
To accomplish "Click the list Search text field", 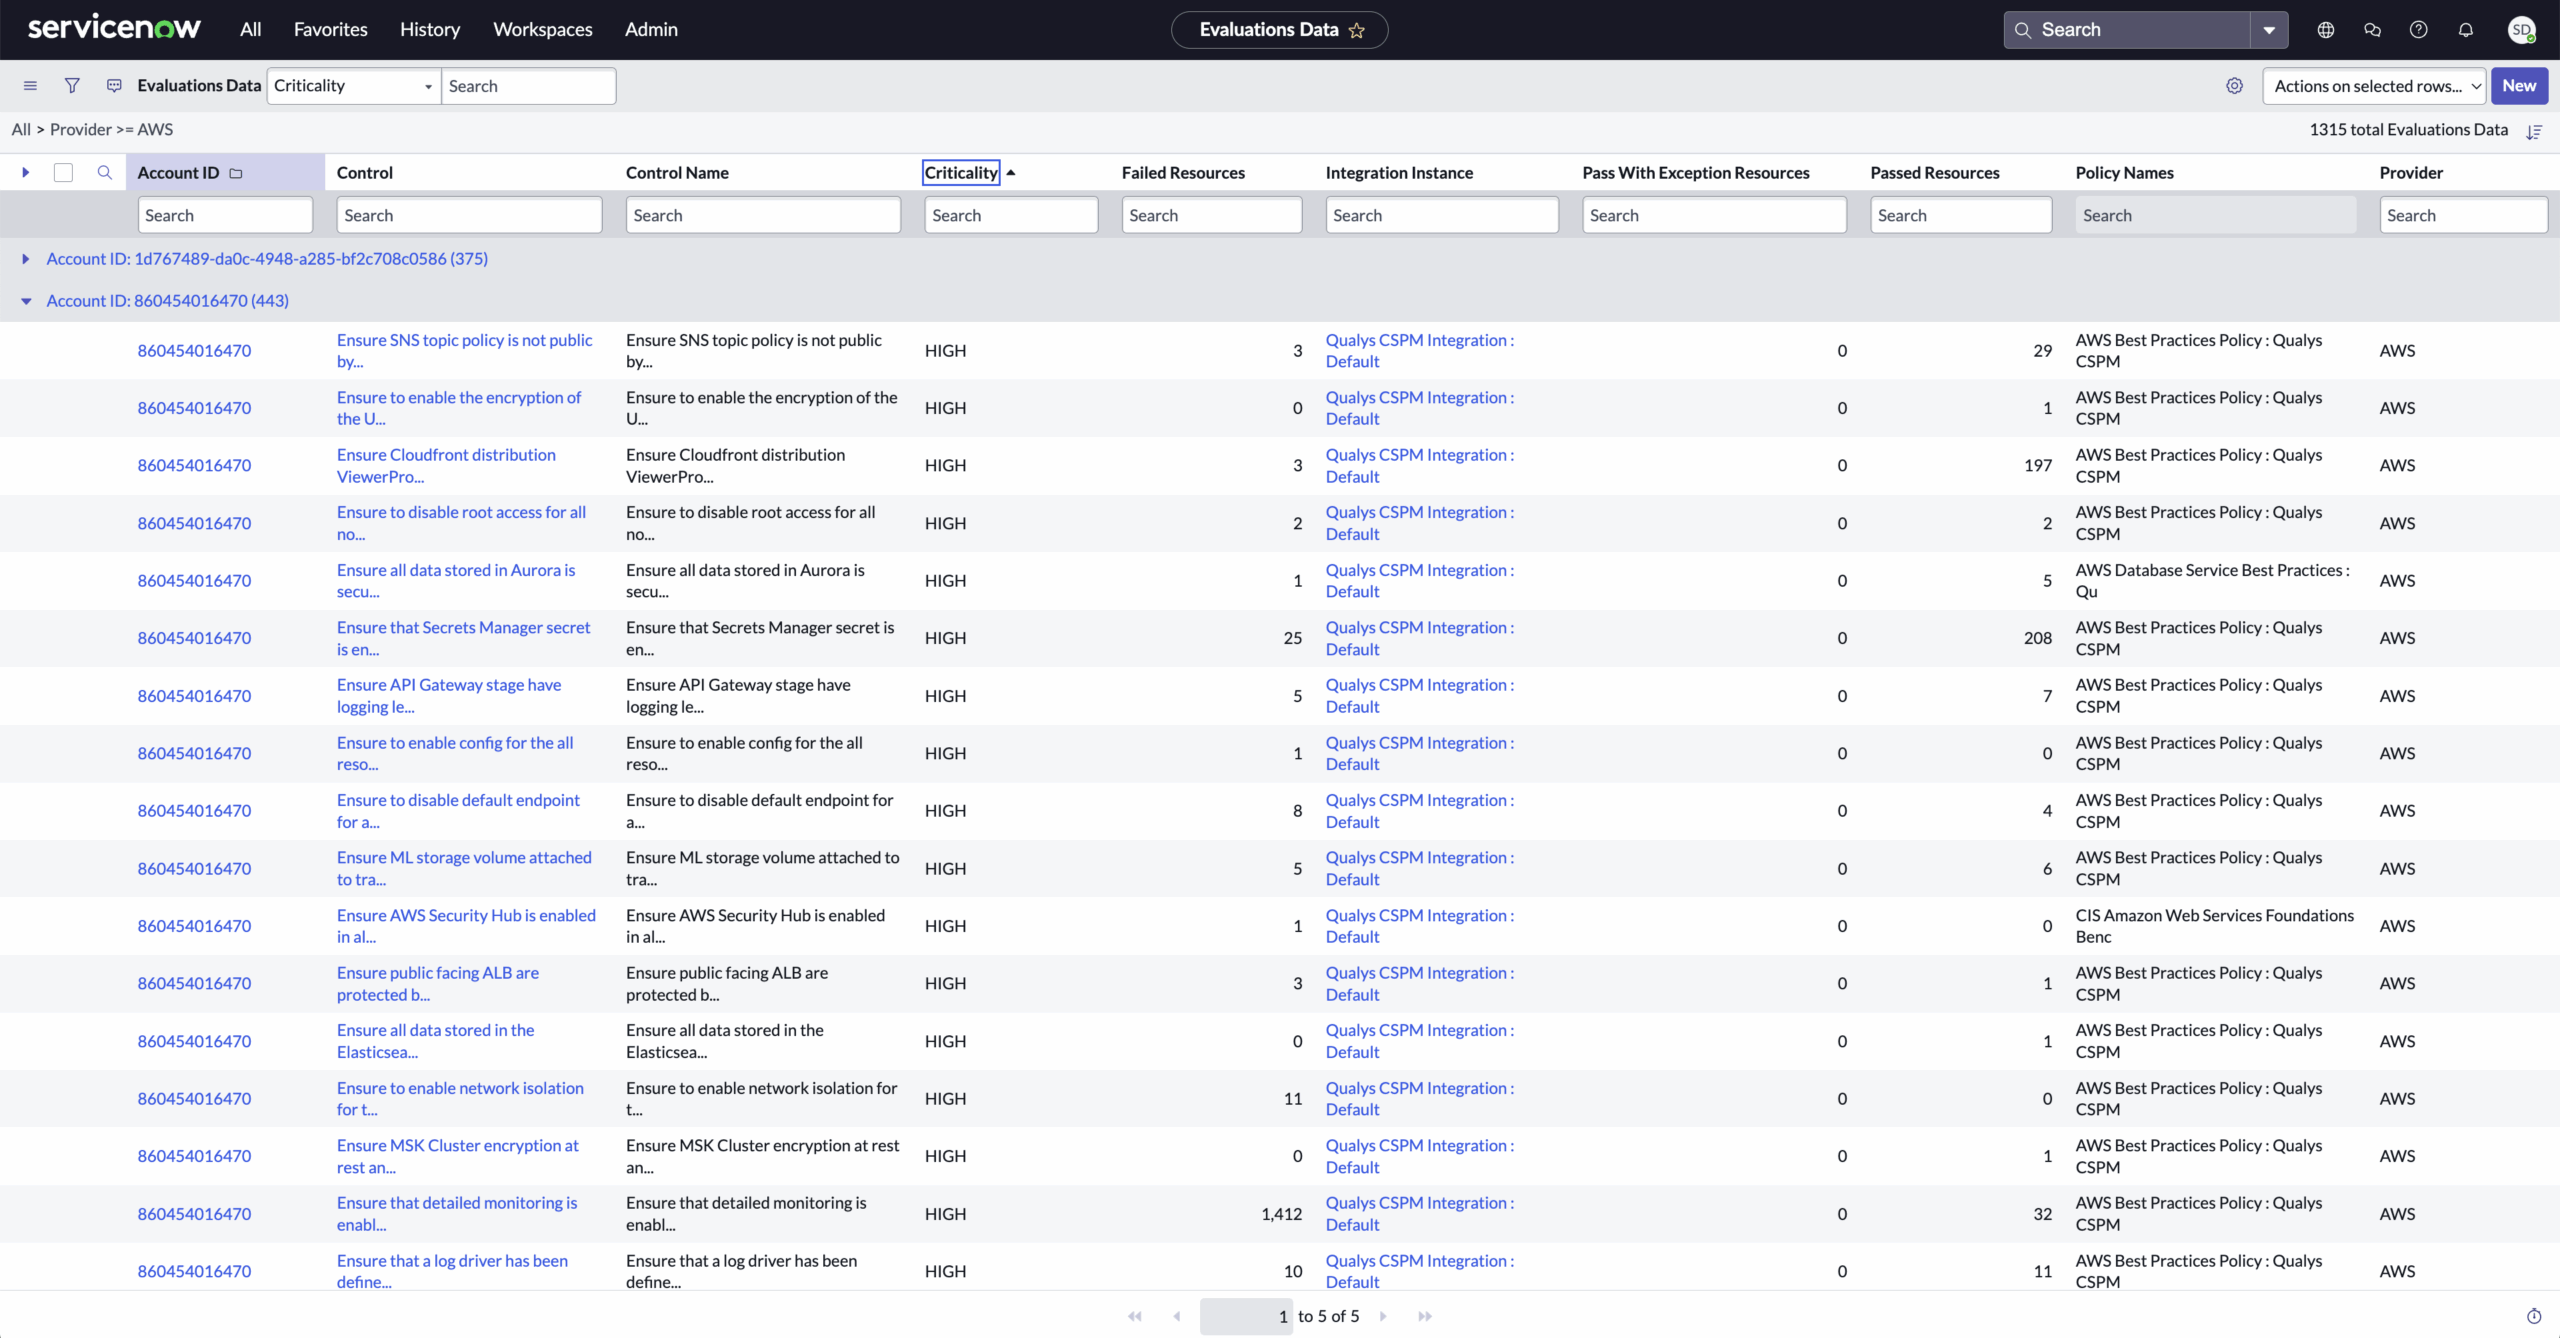I will [x=529, y=86].
